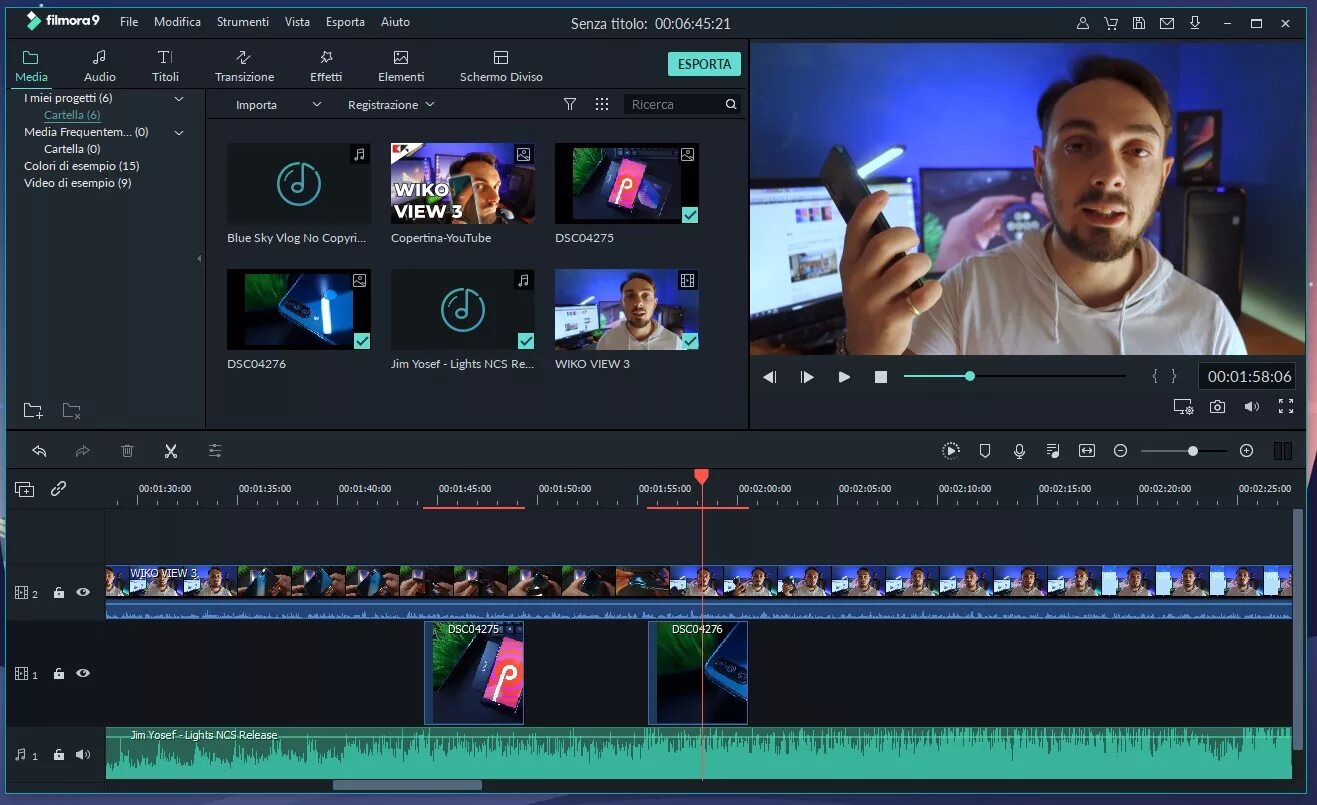The image size is (1317, 805).
Task: Stop the preview playback
Action: [881, 377]
